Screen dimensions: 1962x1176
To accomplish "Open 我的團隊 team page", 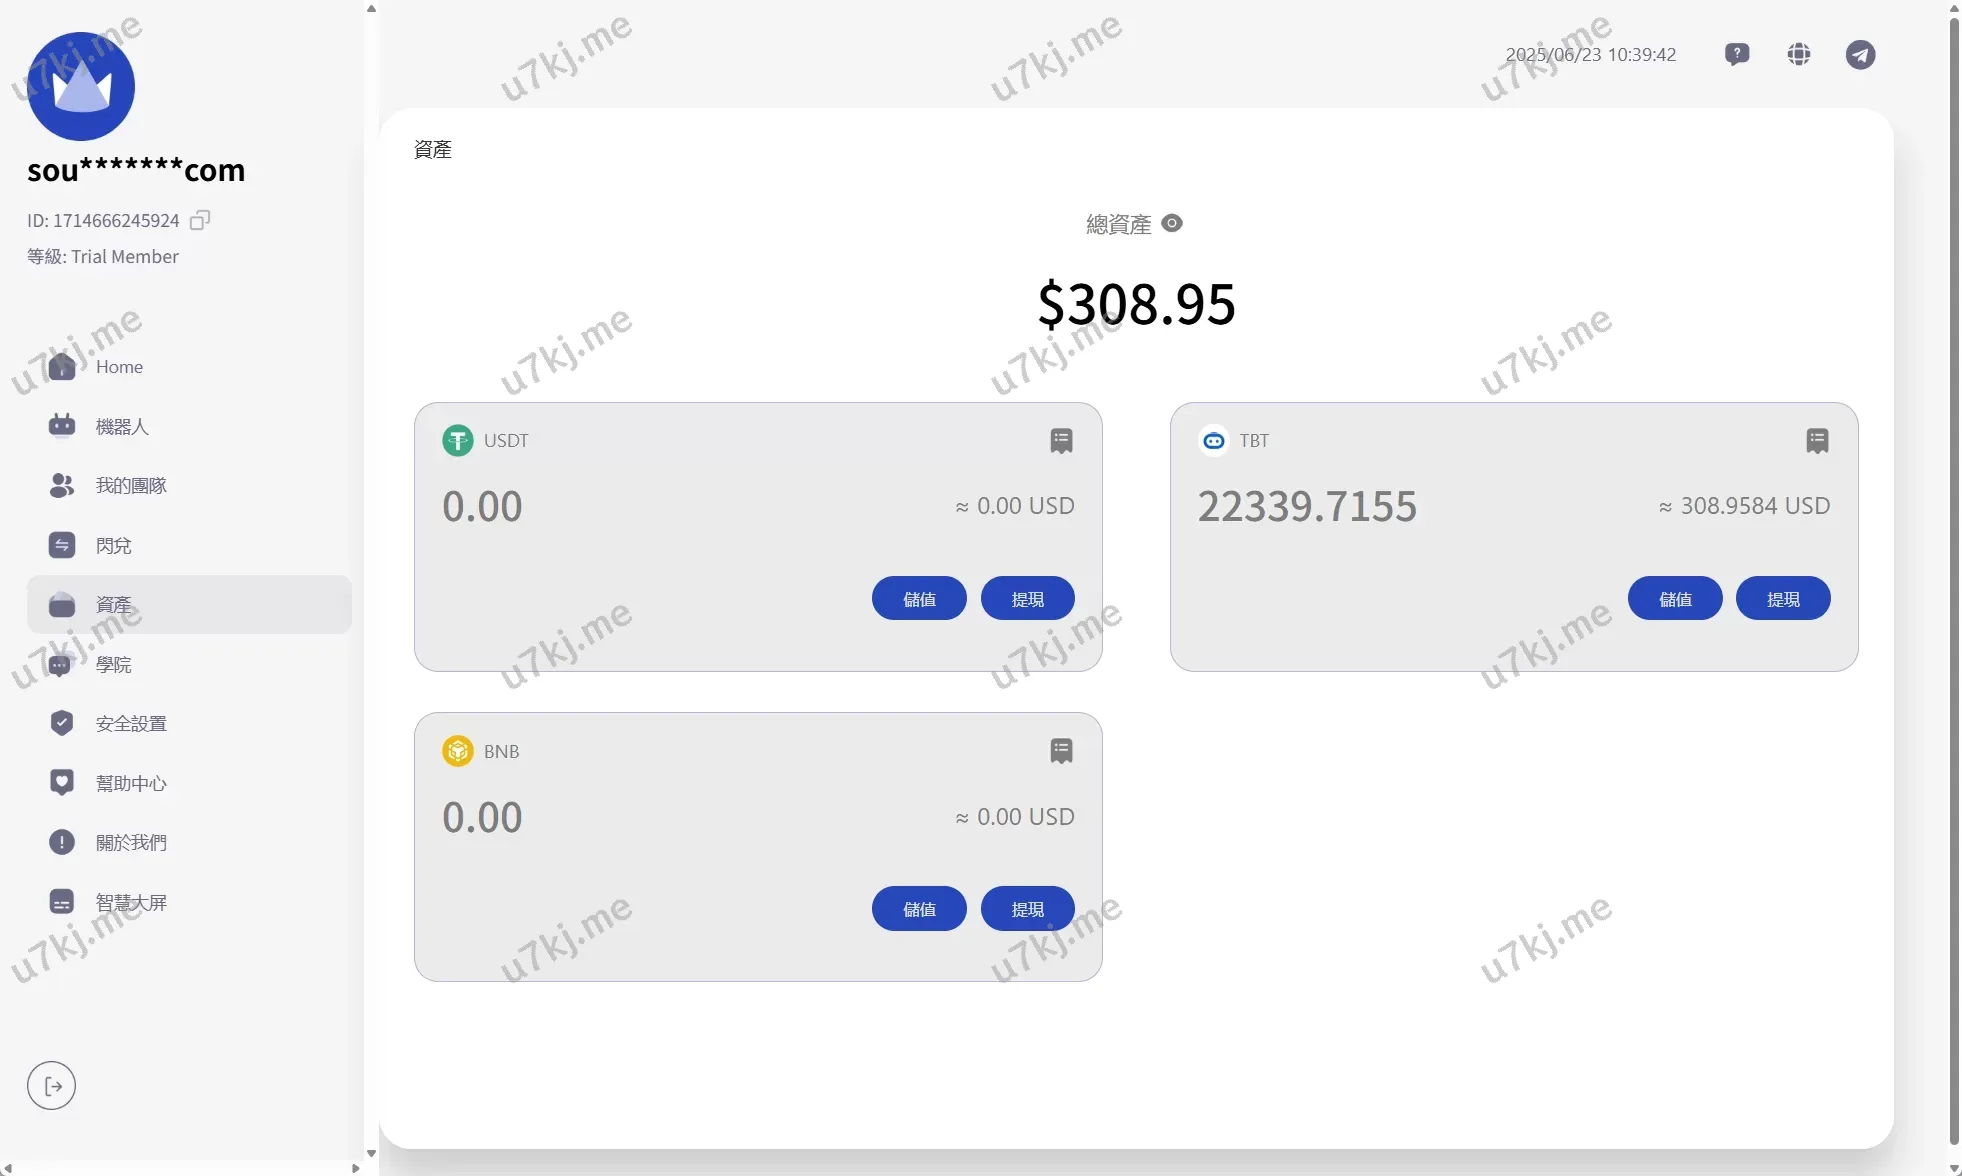I will click(x=130, y=486).
